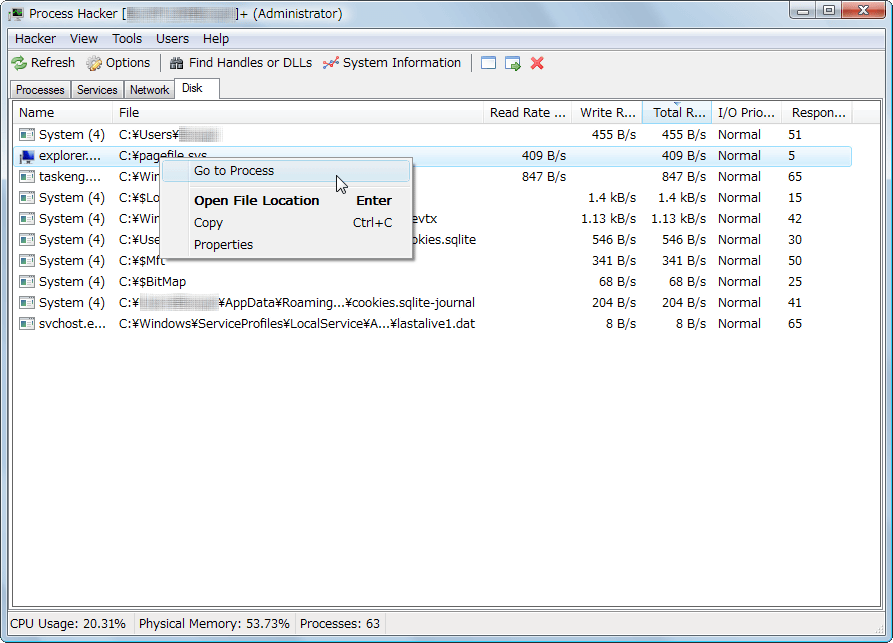This screenshot has height=643, width=893.
Task: Click the red X terminate icon
Action: tap(537, 63)
